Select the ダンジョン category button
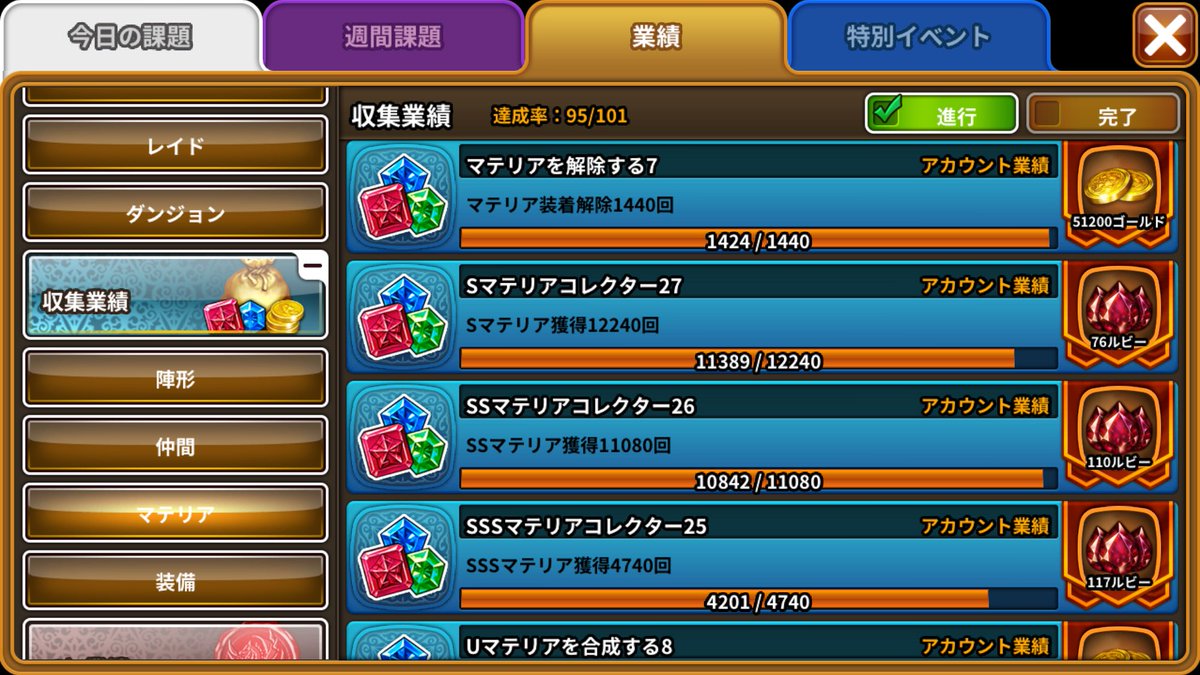Screen dimensions: 1200x675 (175, 213)
